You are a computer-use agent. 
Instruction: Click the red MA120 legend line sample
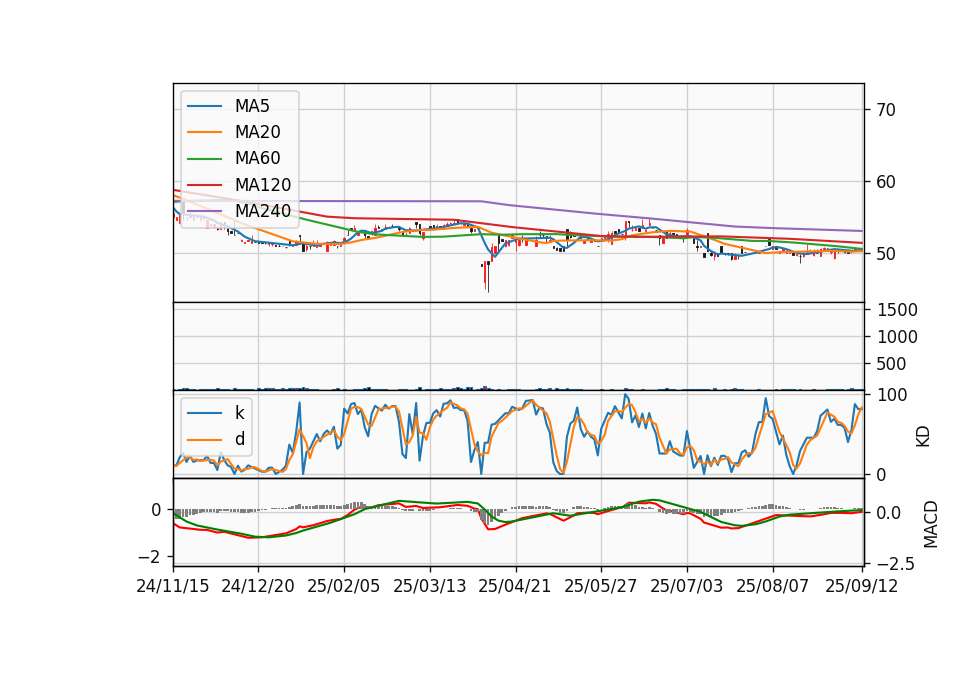coord(204,185)
